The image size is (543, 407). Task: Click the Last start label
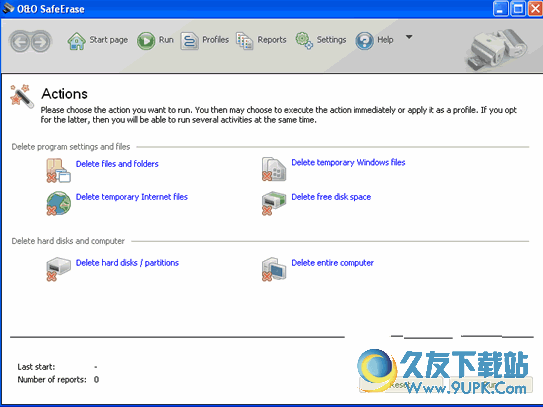tap(36, 367)
